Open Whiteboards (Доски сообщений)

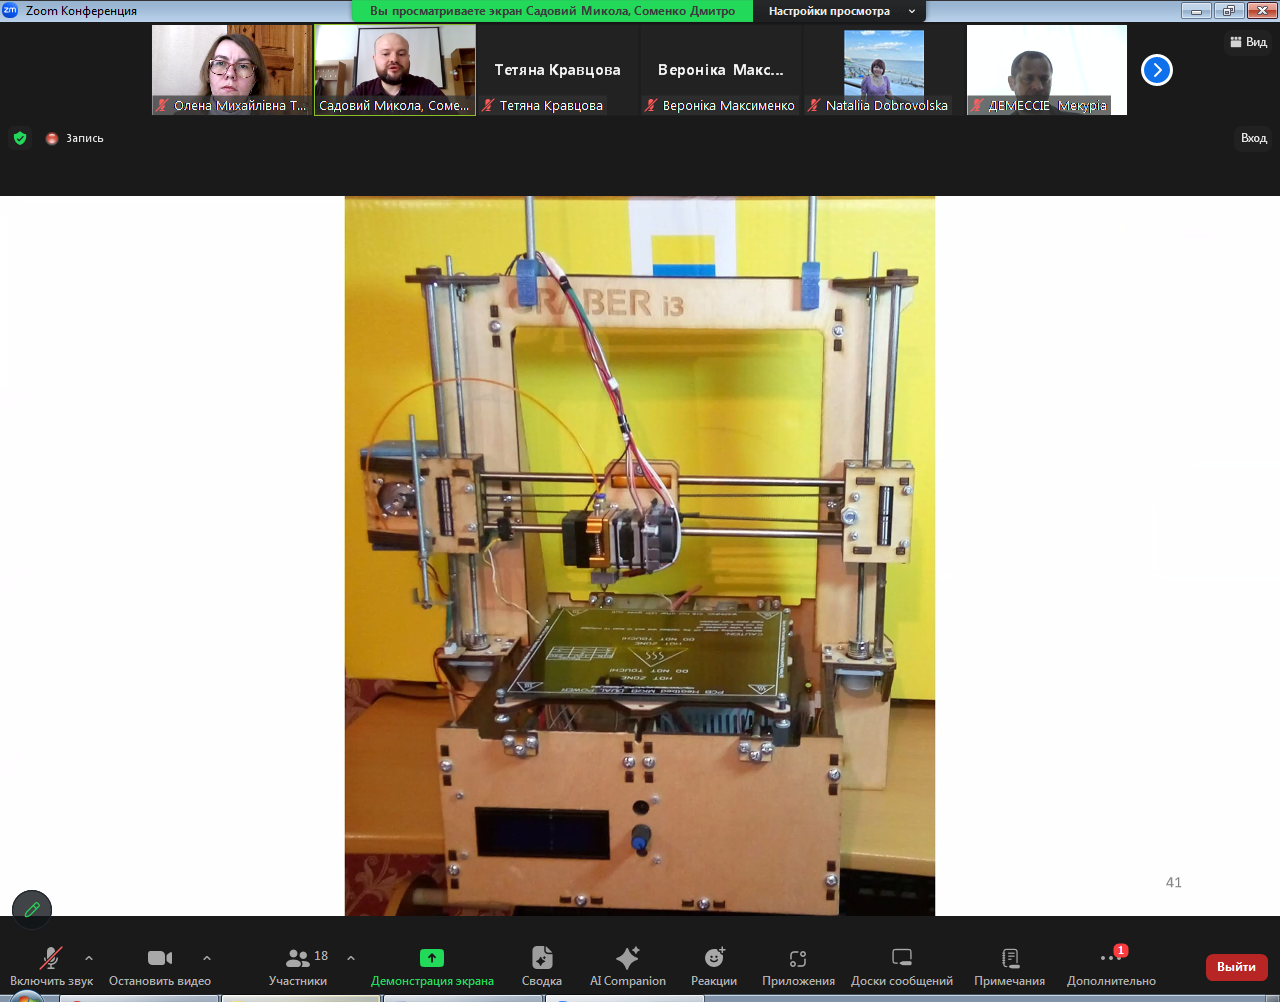click(x=902, y=958)
